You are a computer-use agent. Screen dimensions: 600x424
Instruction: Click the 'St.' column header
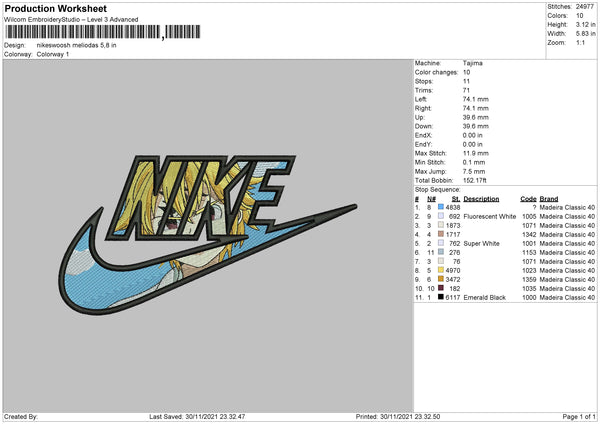pos(456,199)
